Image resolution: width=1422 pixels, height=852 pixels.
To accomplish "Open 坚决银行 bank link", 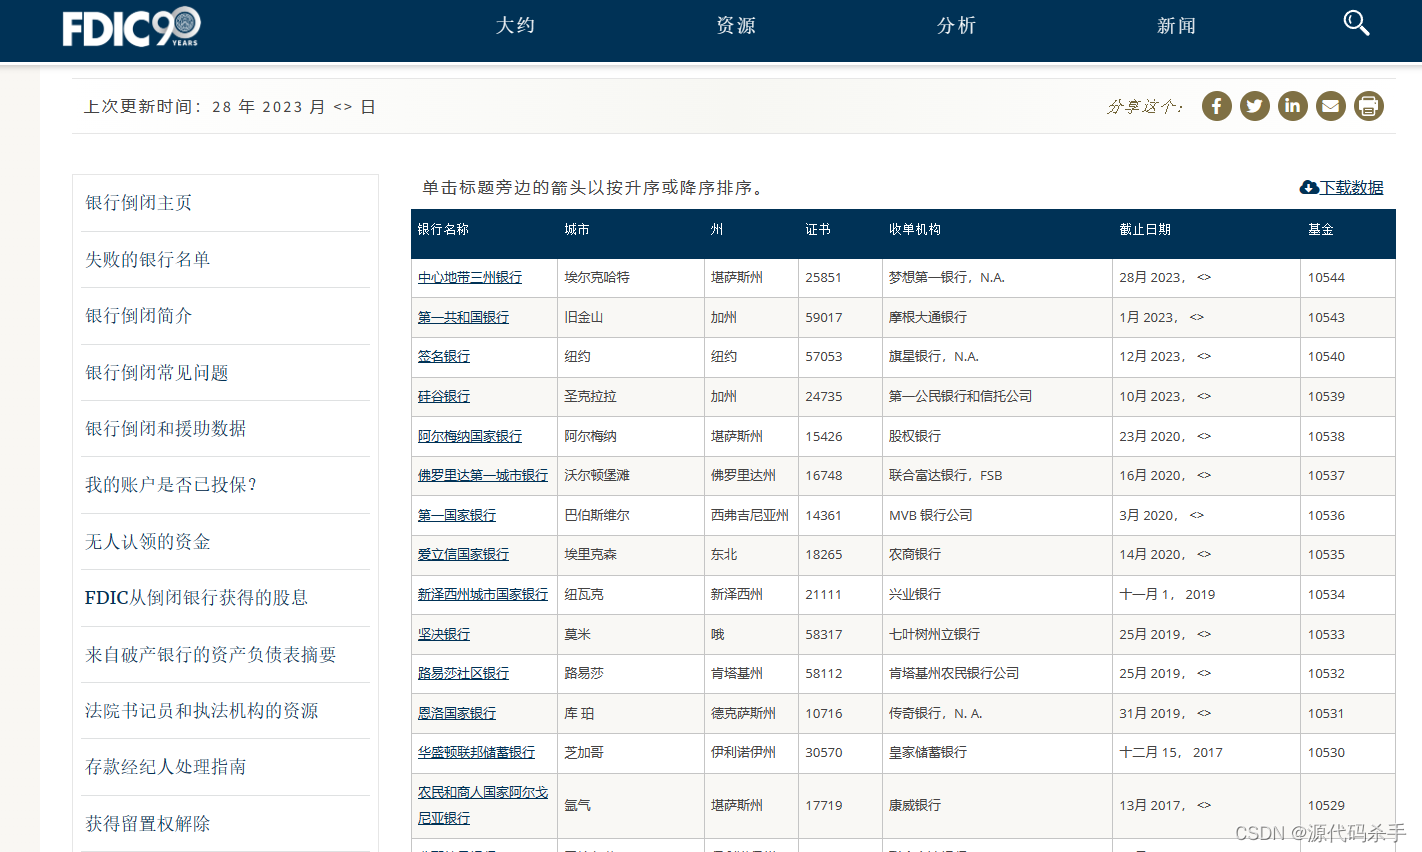I will coord(444,634).
